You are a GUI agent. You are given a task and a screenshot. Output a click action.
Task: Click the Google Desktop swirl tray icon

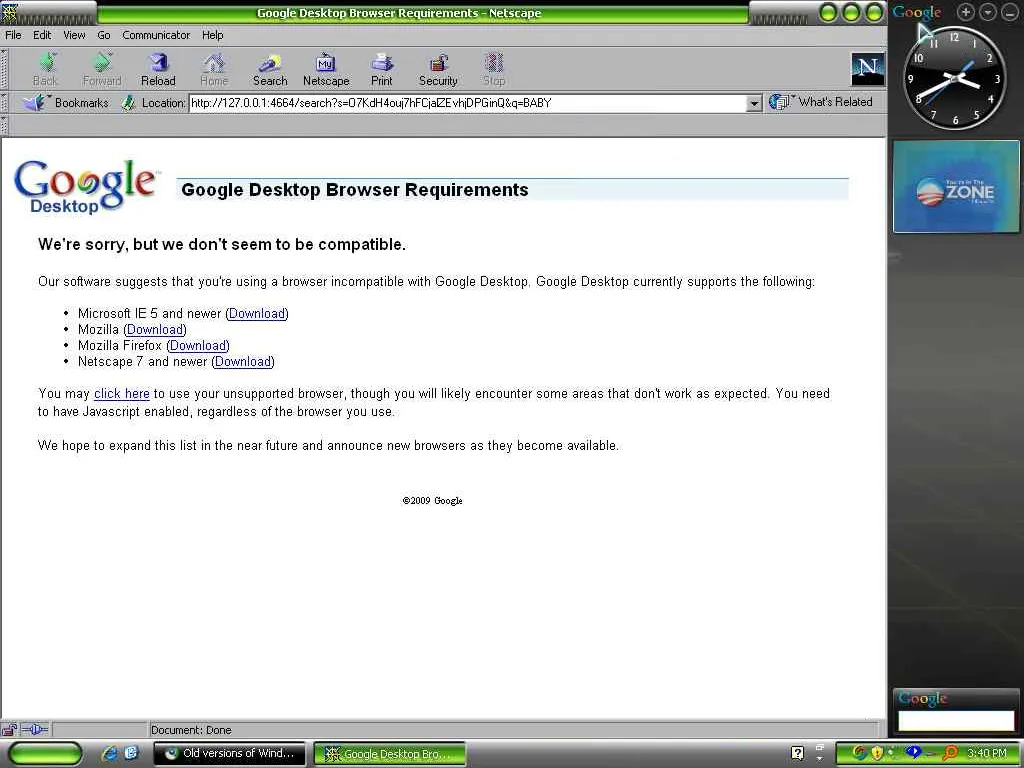pyautogui.click(x=859, y=753)
